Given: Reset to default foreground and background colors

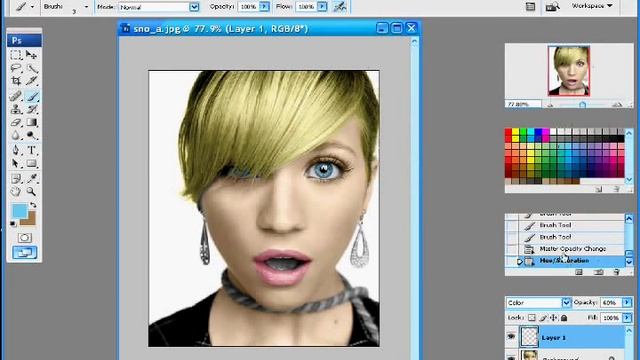Looking at the screenshot, I should click(13, 223).
